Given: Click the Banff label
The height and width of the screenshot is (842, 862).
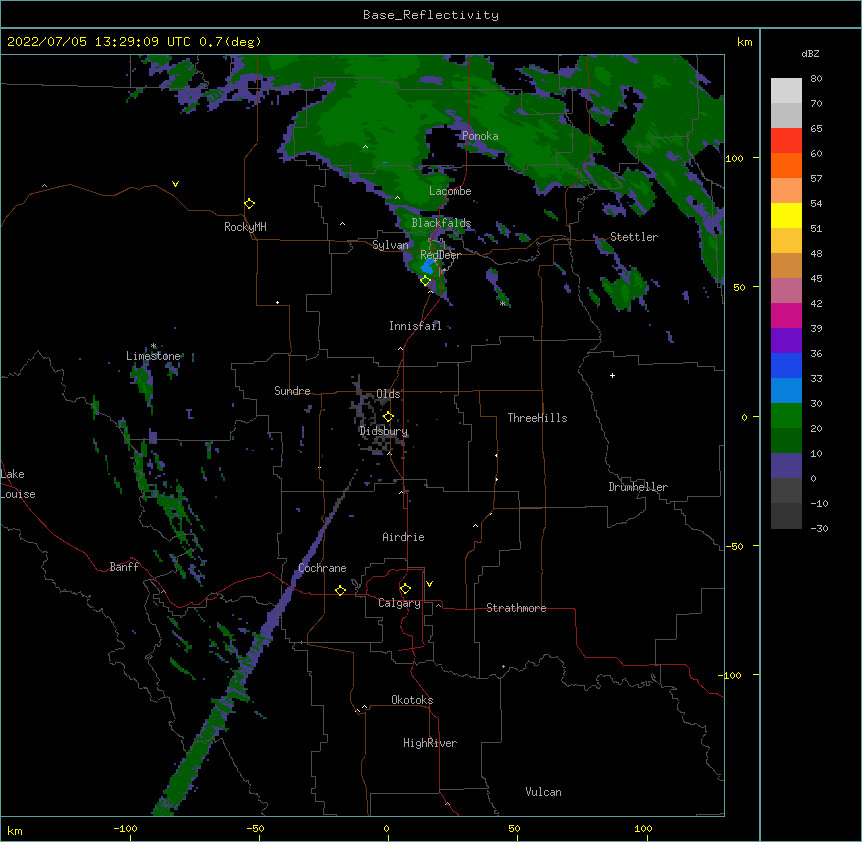Looking at the screenshot, I should tap(124, 567).
